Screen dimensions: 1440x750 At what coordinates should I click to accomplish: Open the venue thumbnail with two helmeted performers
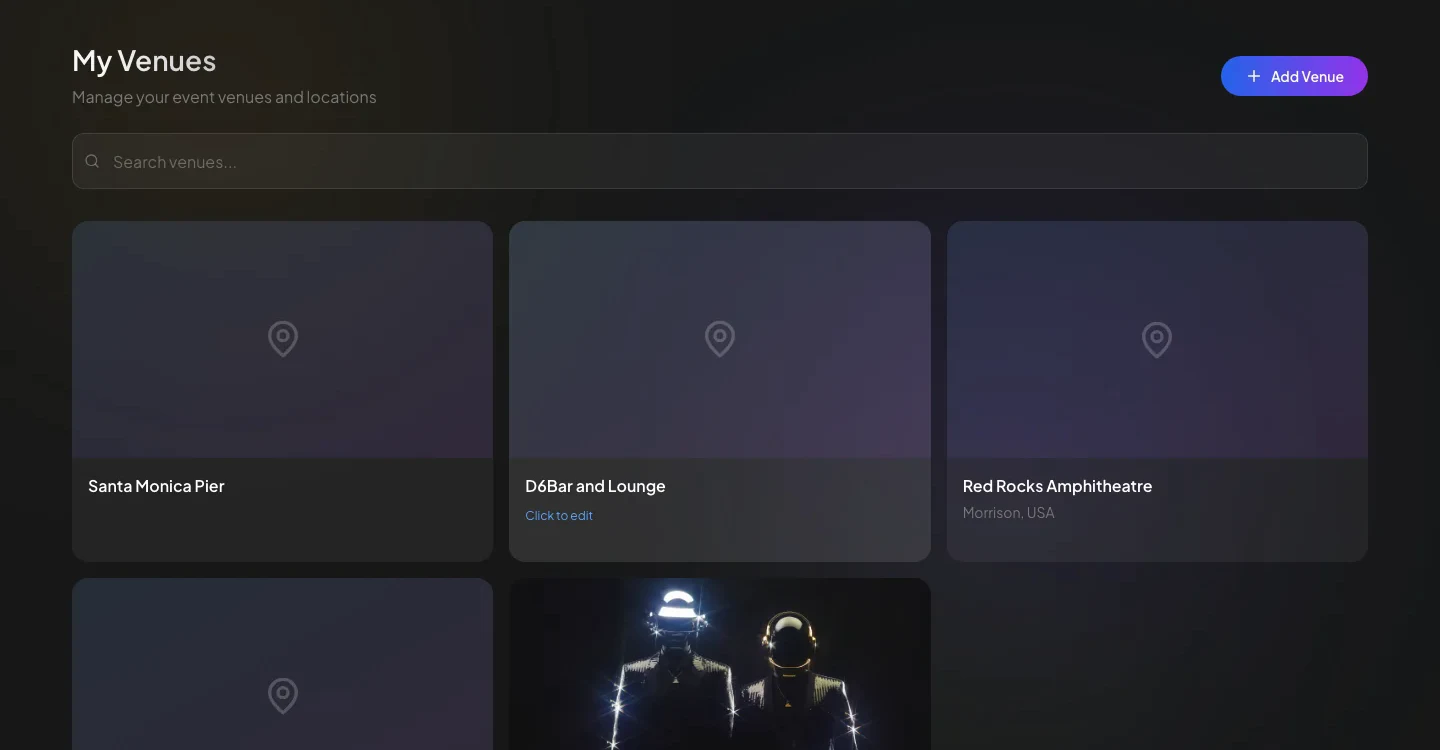coord(720,664)
